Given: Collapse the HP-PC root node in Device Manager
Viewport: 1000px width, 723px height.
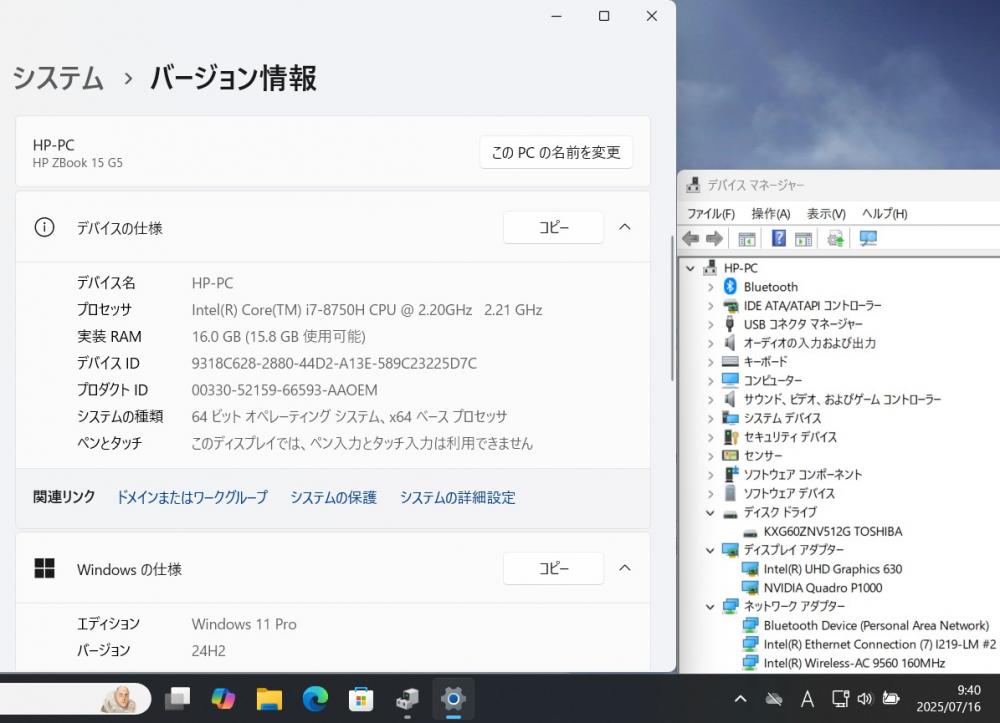Looking at the screenshot, I should coord(690,268).
